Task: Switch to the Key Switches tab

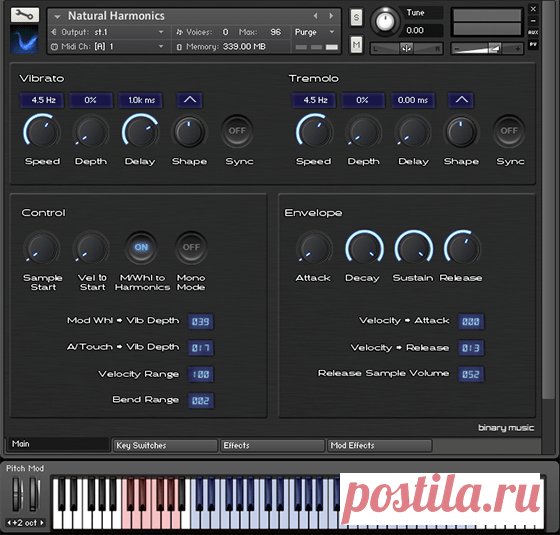Action: [166, 446]
